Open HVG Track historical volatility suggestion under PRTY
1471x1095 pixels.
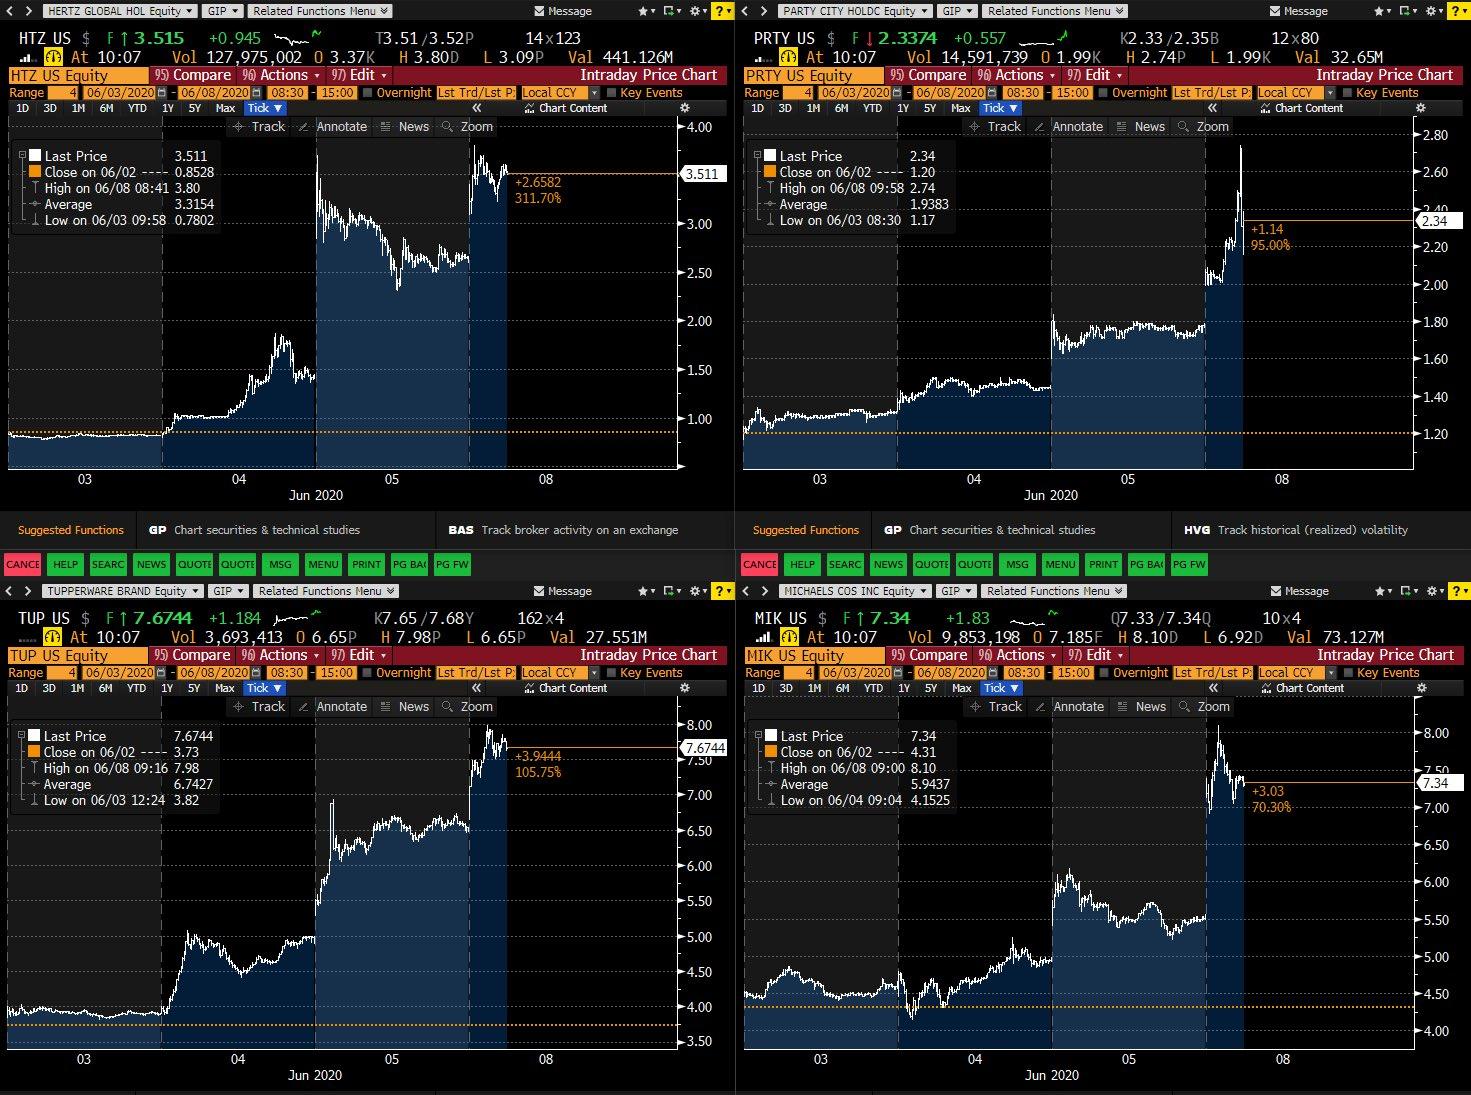coord(1295,530)
